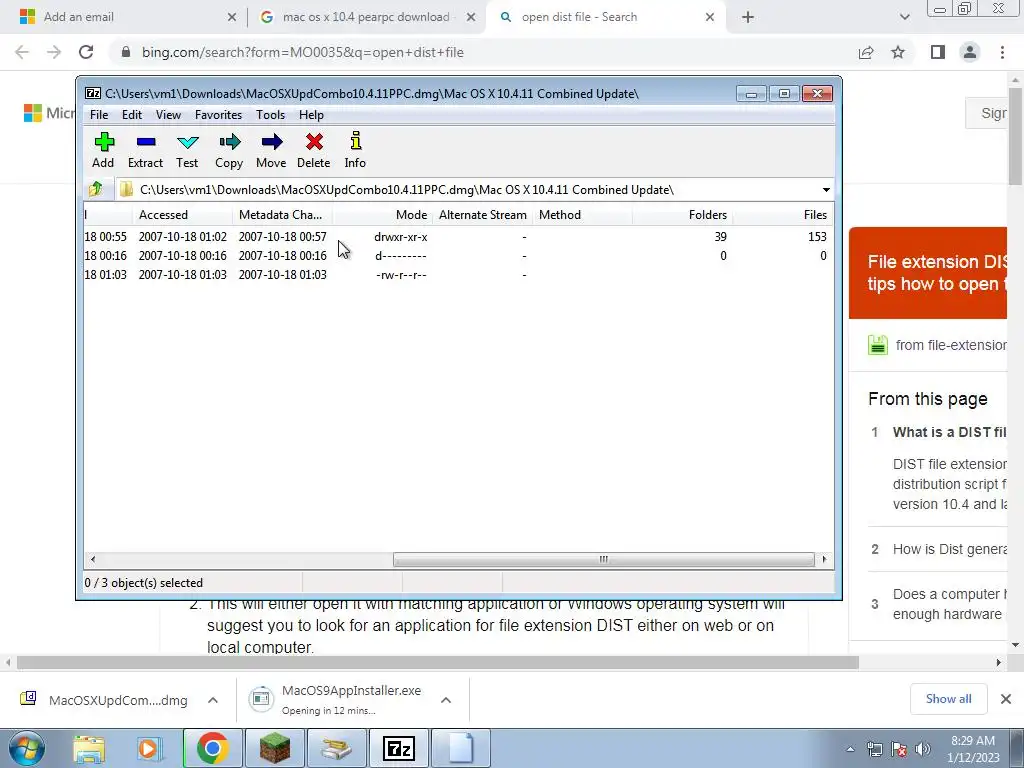
Task: Reload the Bing page
Action: click(x=86, y=52)
